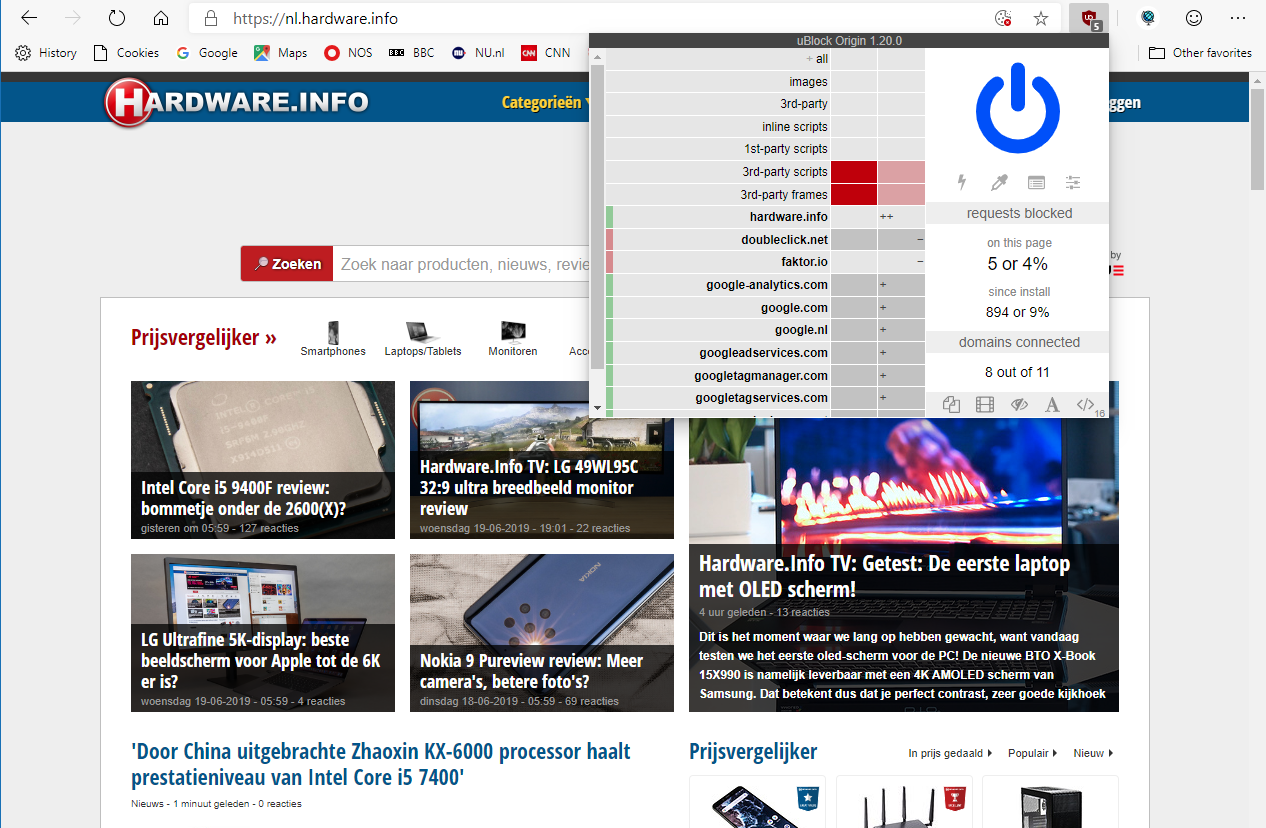Screen dimensions: 1266x828
Task: Expand the Categorieën menu
Action: click(x=545, y=102)
